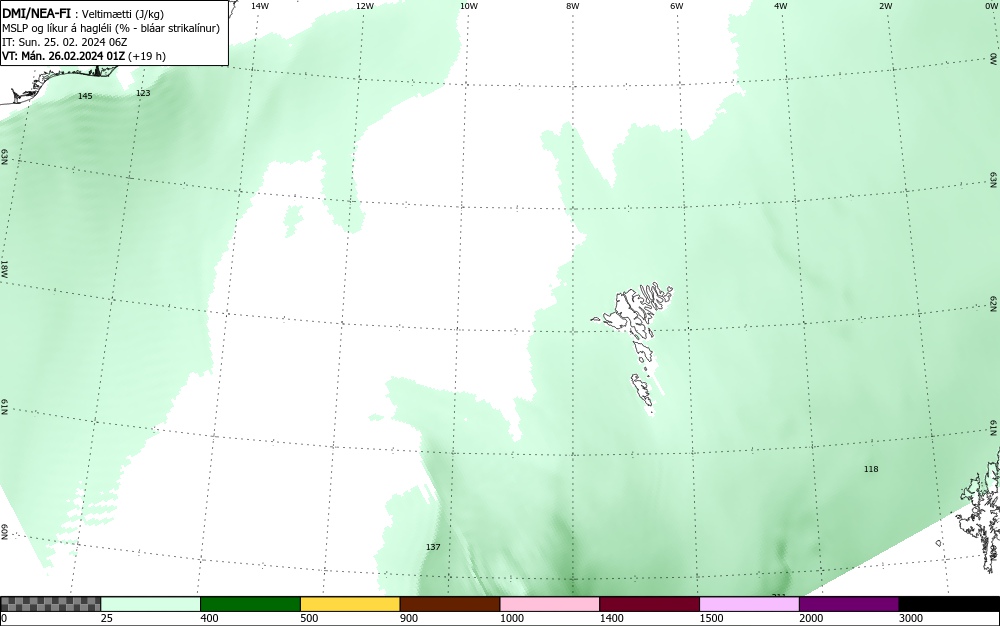1000x626 pixels.
Task: Click the gray checkered 0–25 legend swatch
Action: (50, 604)
